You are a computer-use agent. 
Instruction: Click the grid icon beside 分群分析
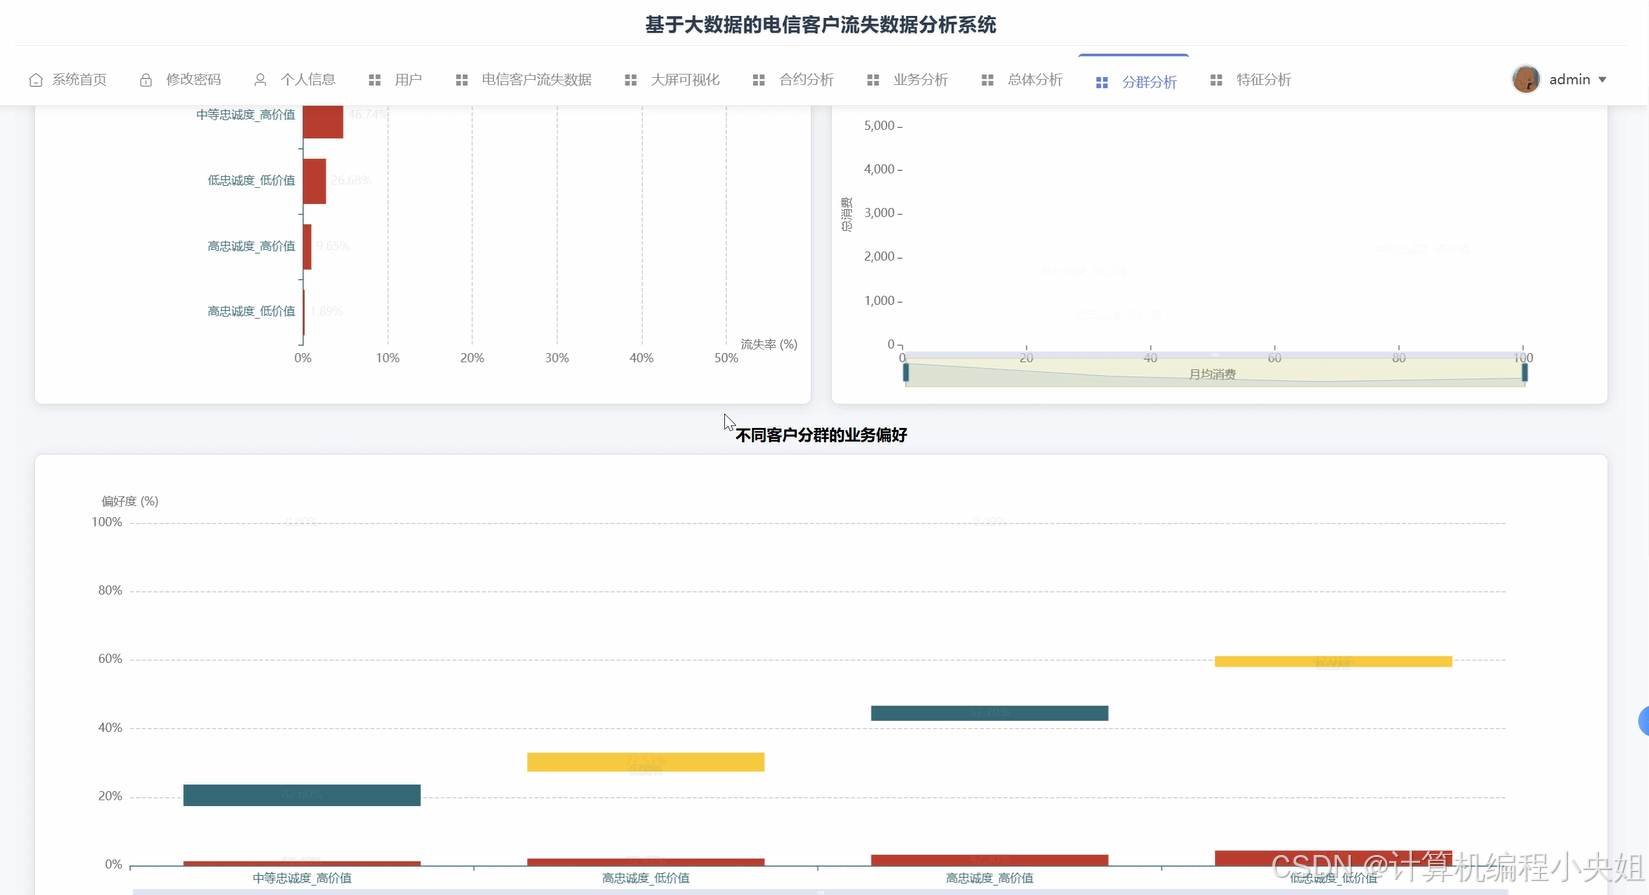click(x=1102, y=82)
